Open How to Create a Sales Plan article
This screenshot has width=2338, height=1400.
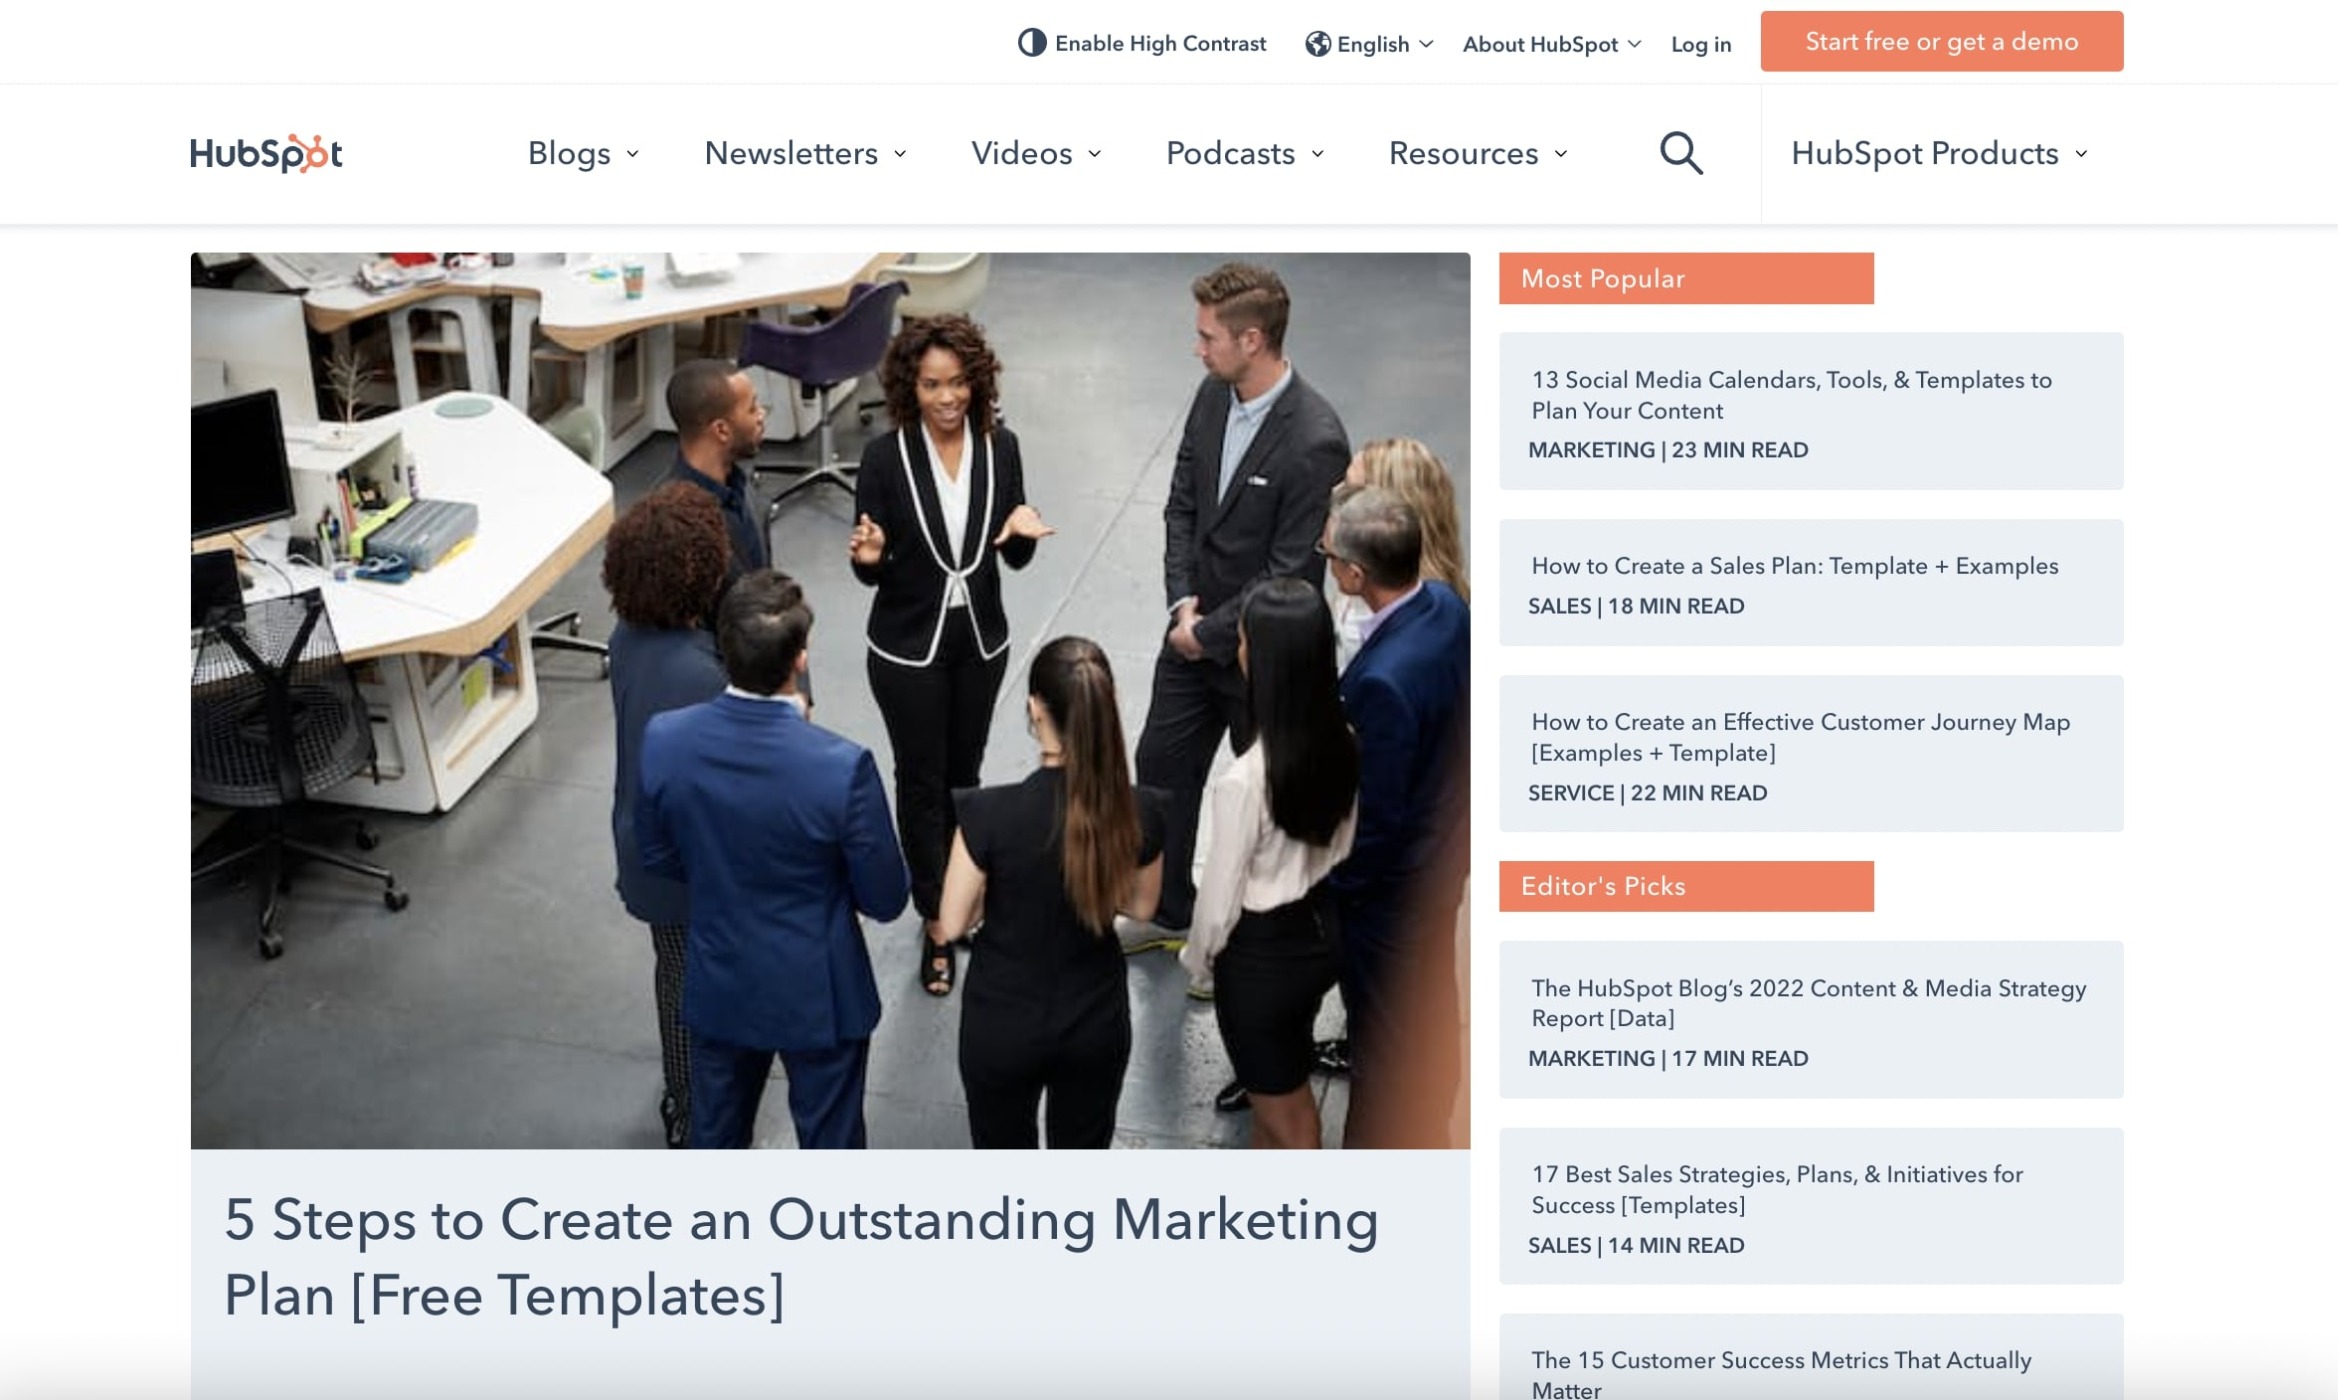tap(1794, 566)
